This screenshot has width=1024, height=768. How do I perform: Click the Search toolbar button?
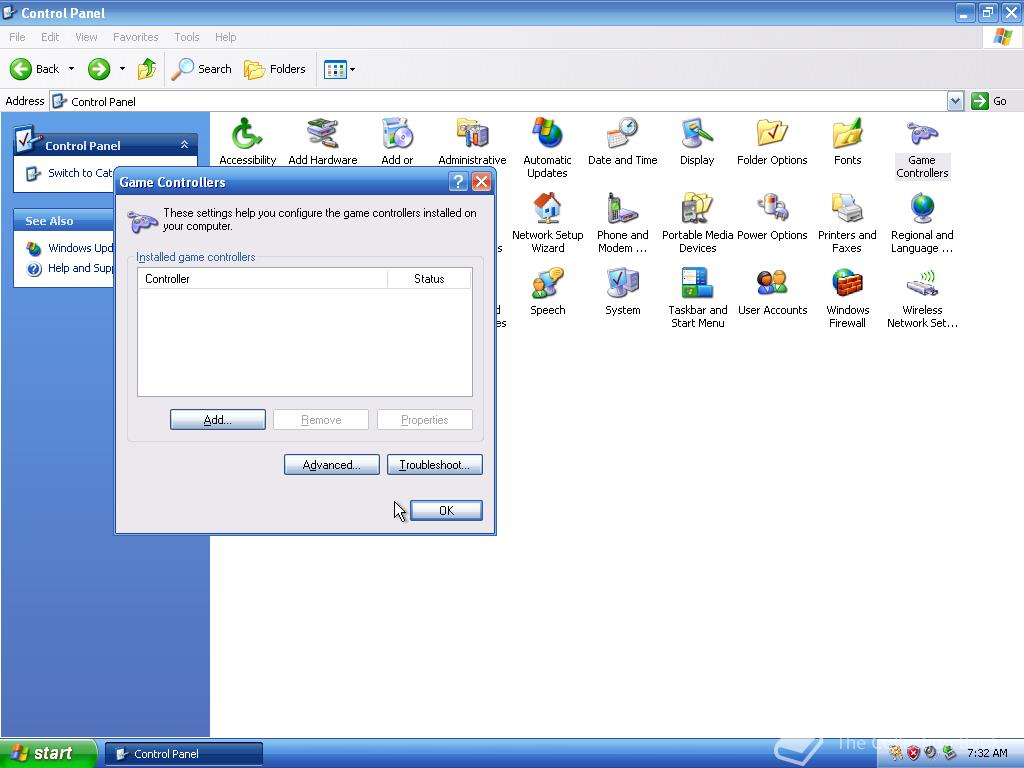[x=201, y=69]
